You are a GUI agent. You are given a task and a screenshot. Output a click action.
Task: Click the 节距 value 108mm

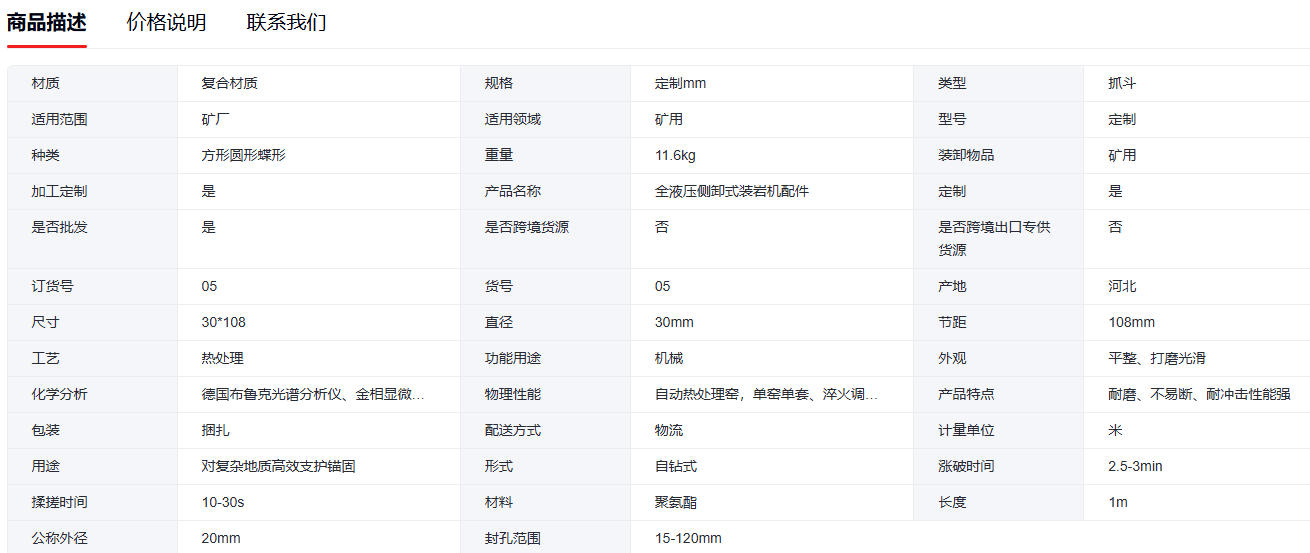point(1131,322)
